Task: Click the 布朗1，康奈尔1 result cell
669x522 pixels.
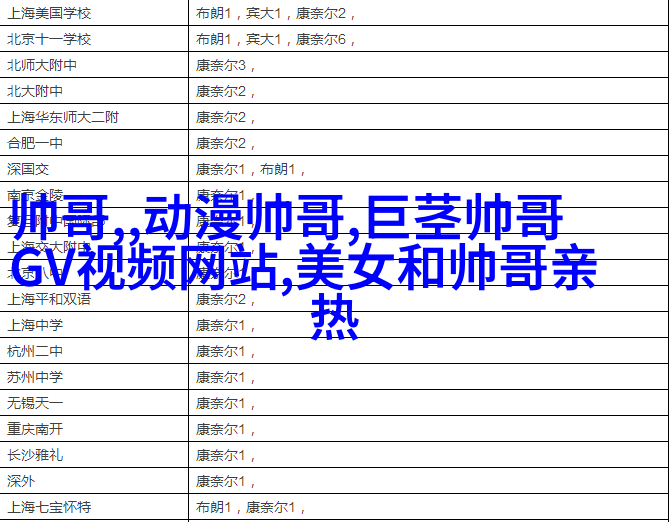Action: click(428, 507)
